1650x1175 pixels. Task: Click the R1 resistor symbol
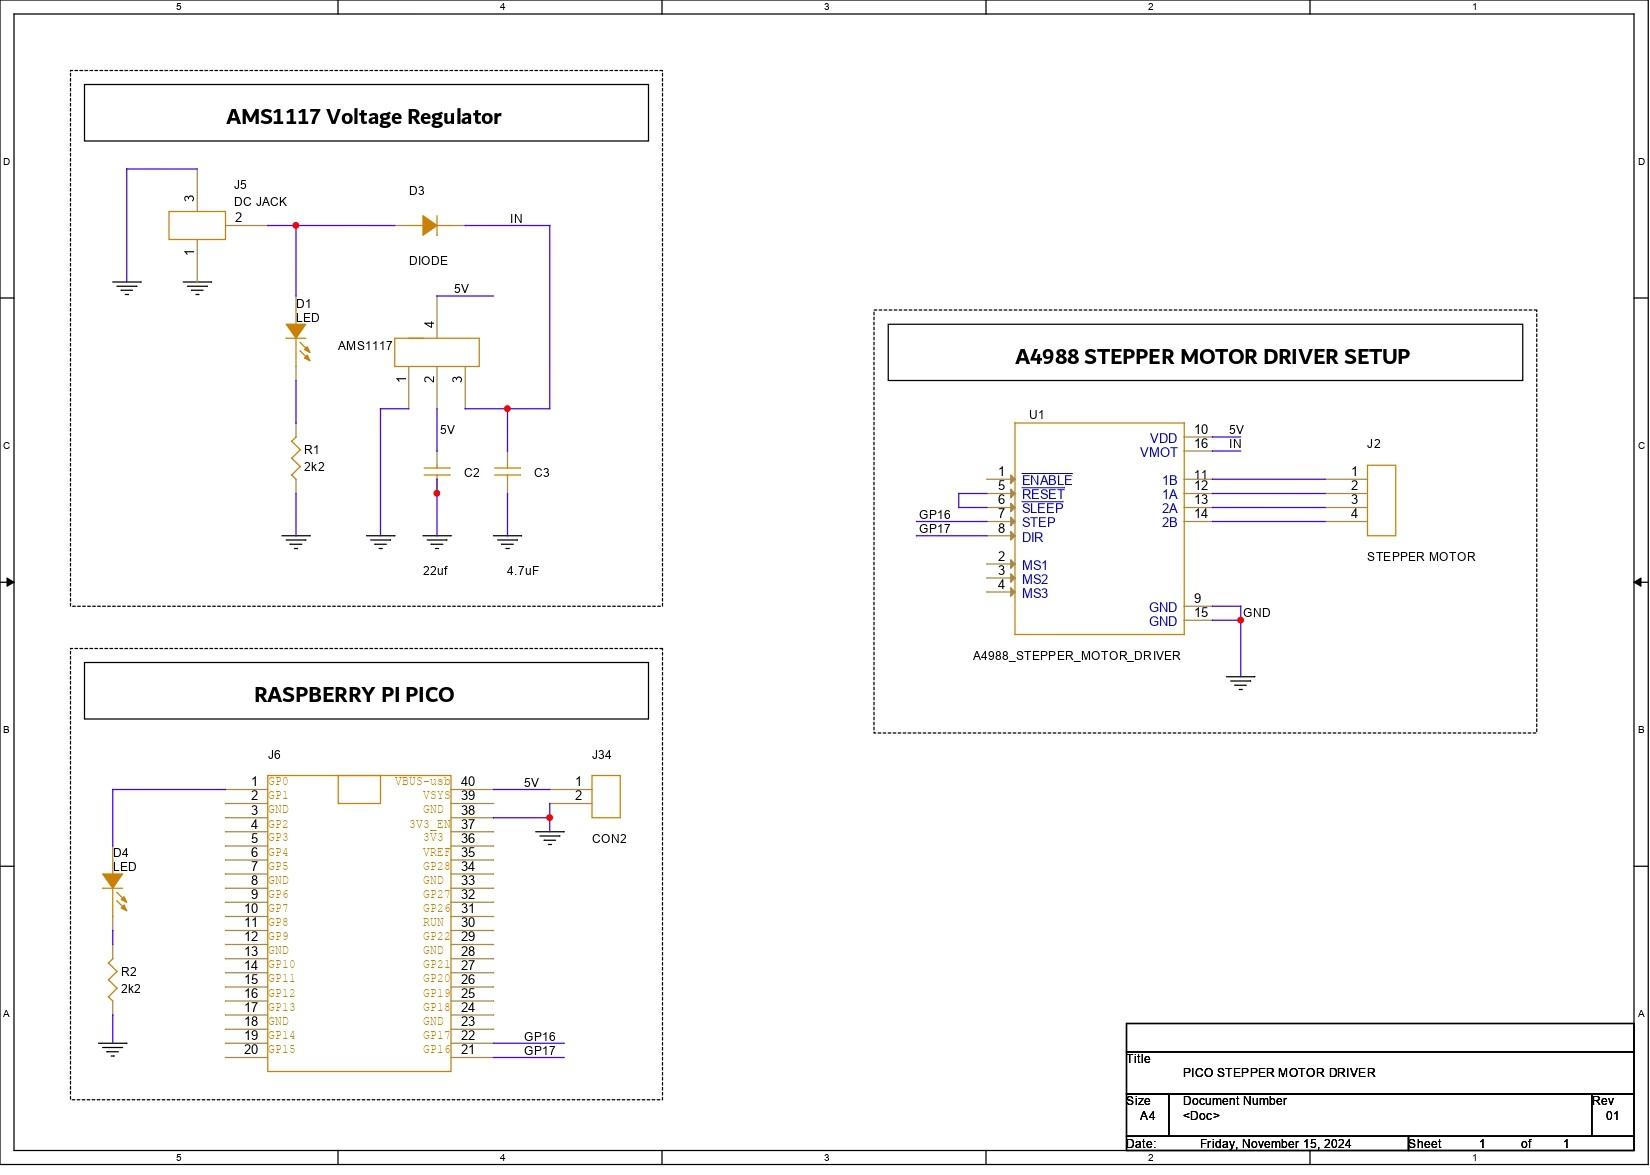296,456
